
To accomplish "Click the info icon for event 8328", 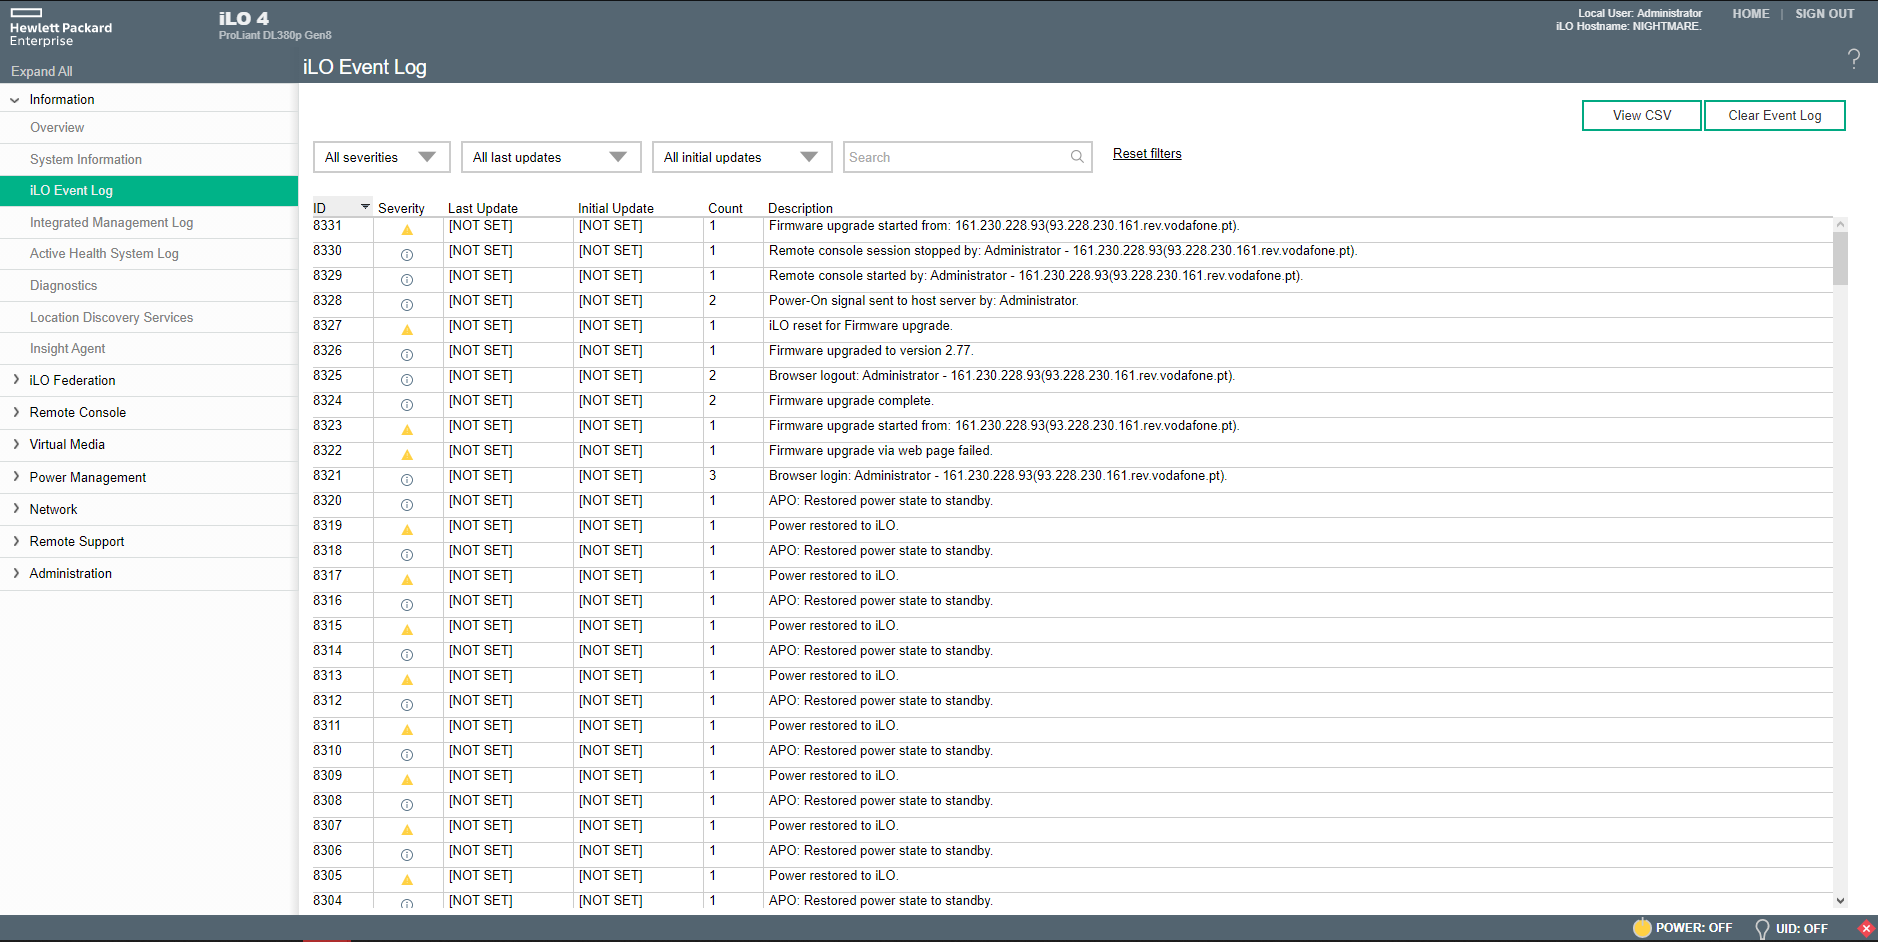I will (407, 305).
